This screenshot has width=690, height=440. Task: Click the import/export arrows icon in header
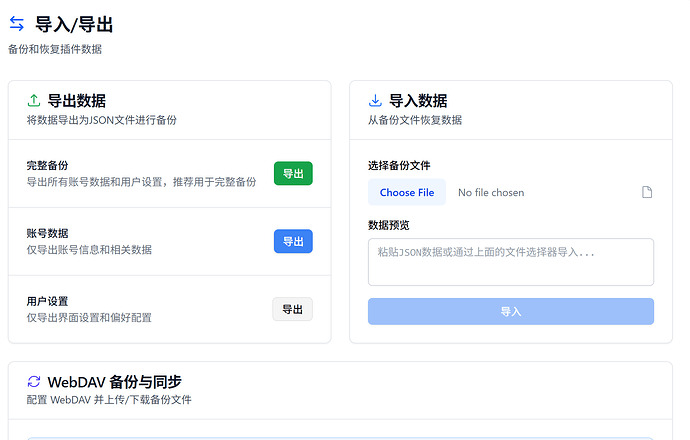[17, 24]
